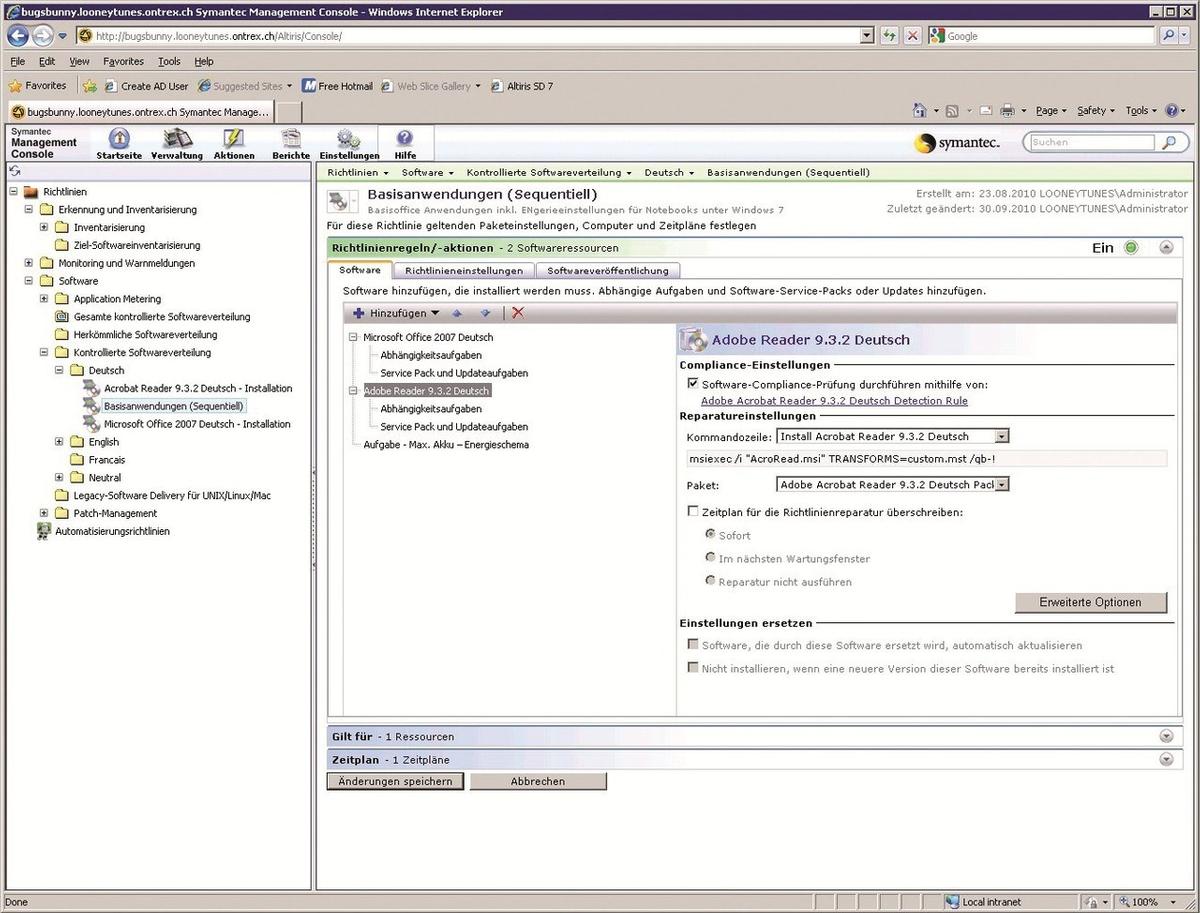Click the browser Home icon

pos(920,111)
